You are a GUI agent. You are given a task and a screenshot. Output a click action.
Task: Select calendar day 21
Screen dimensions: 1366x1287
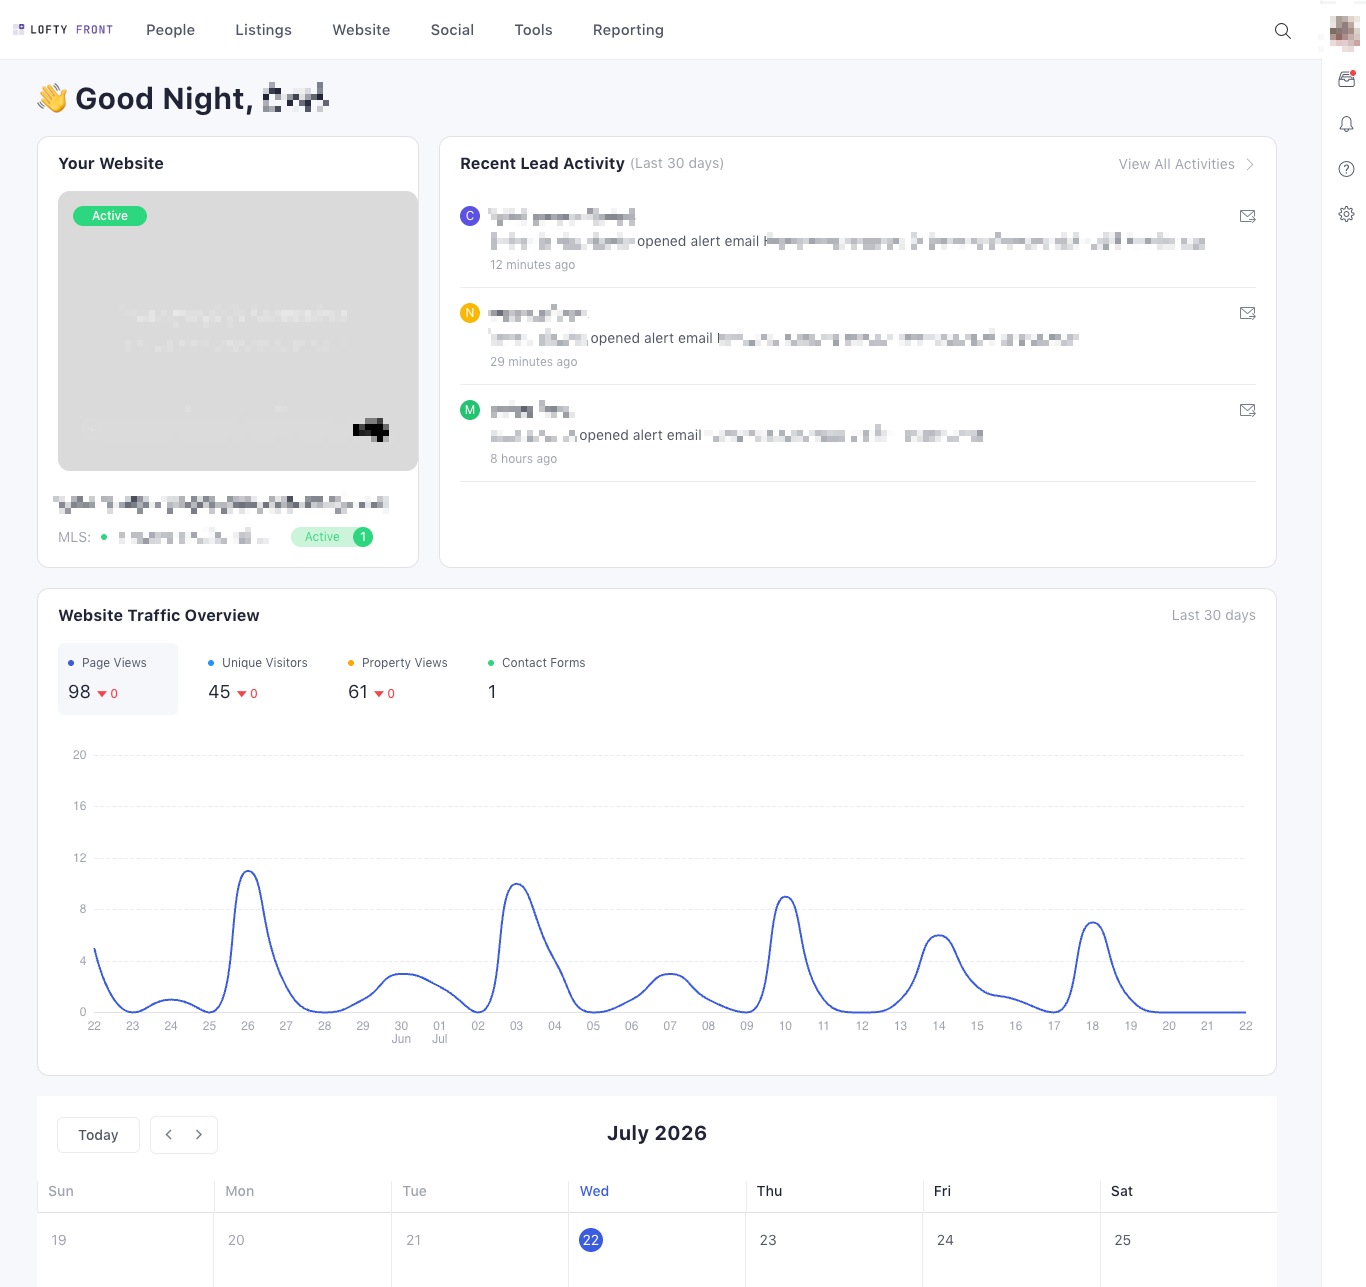(x=414, y=1240)
